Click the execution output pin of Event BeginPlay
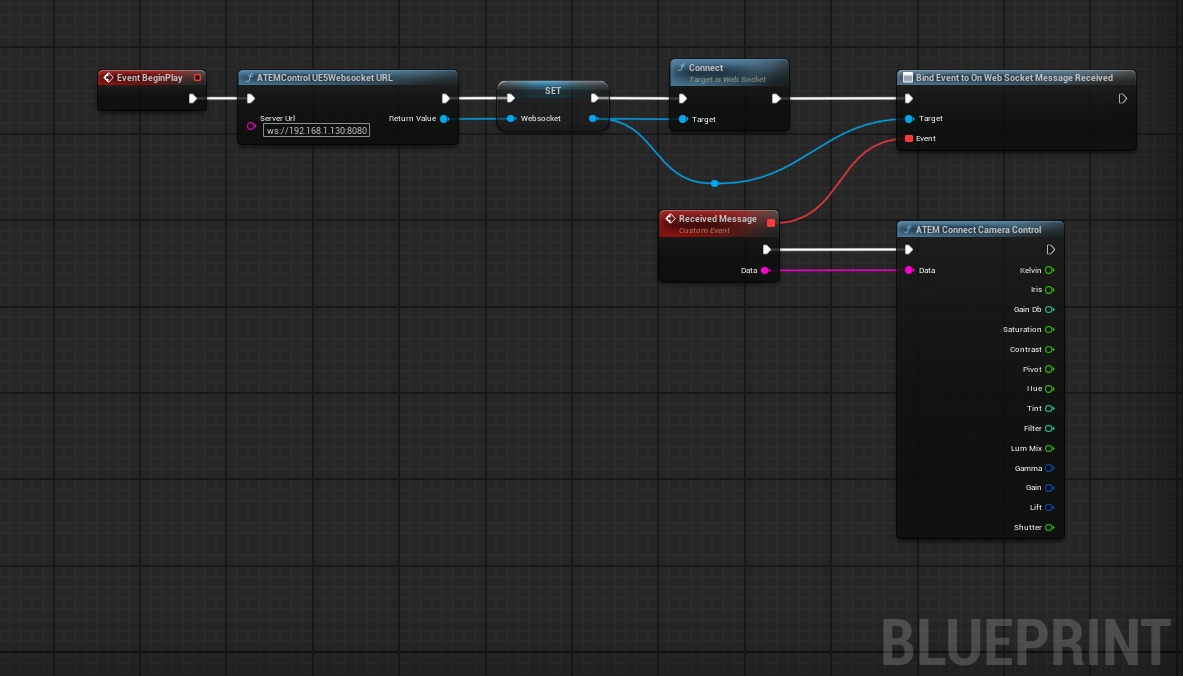This screenshot has height=676, width=1183. pyautogui.click(x=193, y=98)
